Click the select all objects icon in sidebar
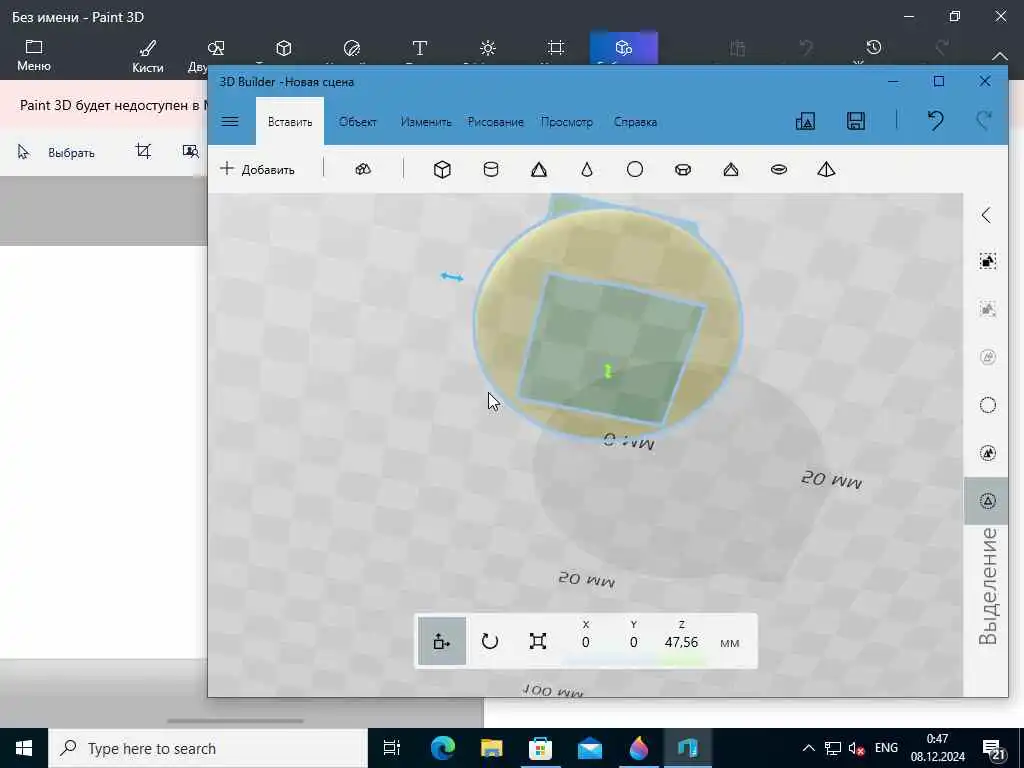This screenshot has height=768, width=1024. [x=987, y=261]
